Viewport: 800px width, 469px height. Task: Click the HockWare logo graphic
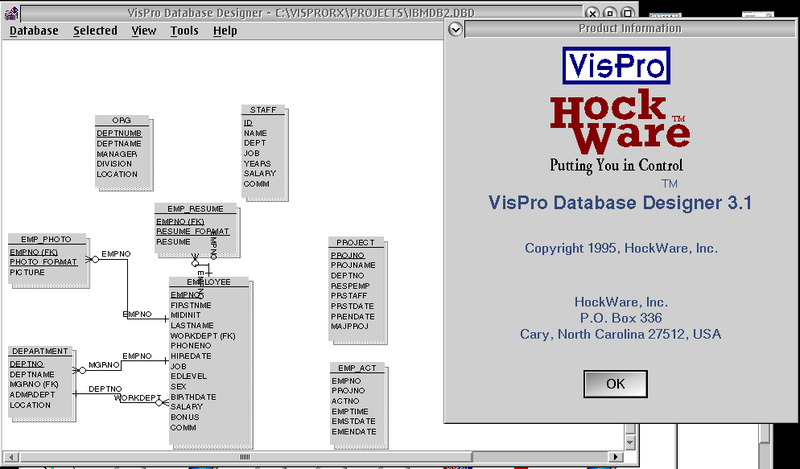coord(619,122)
